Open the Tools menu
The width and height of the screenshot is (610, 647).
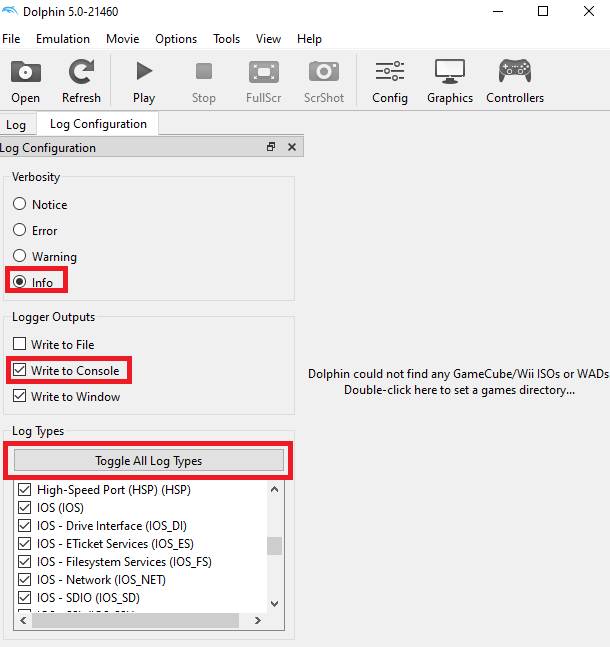pyautogui.click(x=227, y=39)
